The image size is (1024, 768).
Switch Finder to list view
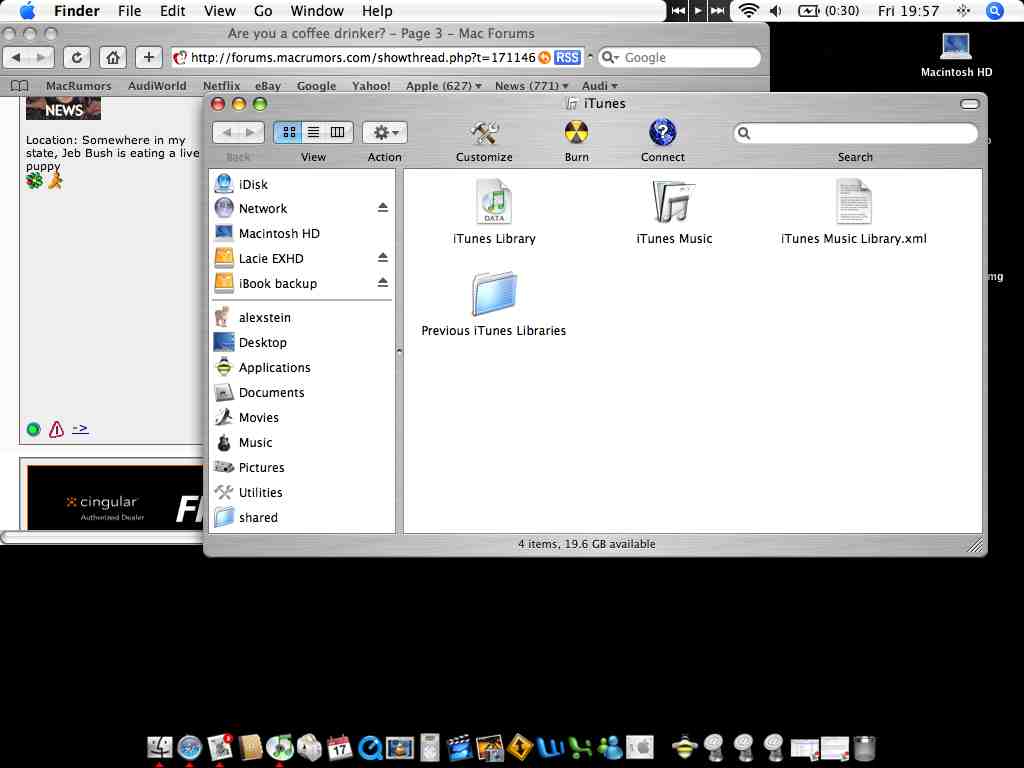tap(313, 133)
